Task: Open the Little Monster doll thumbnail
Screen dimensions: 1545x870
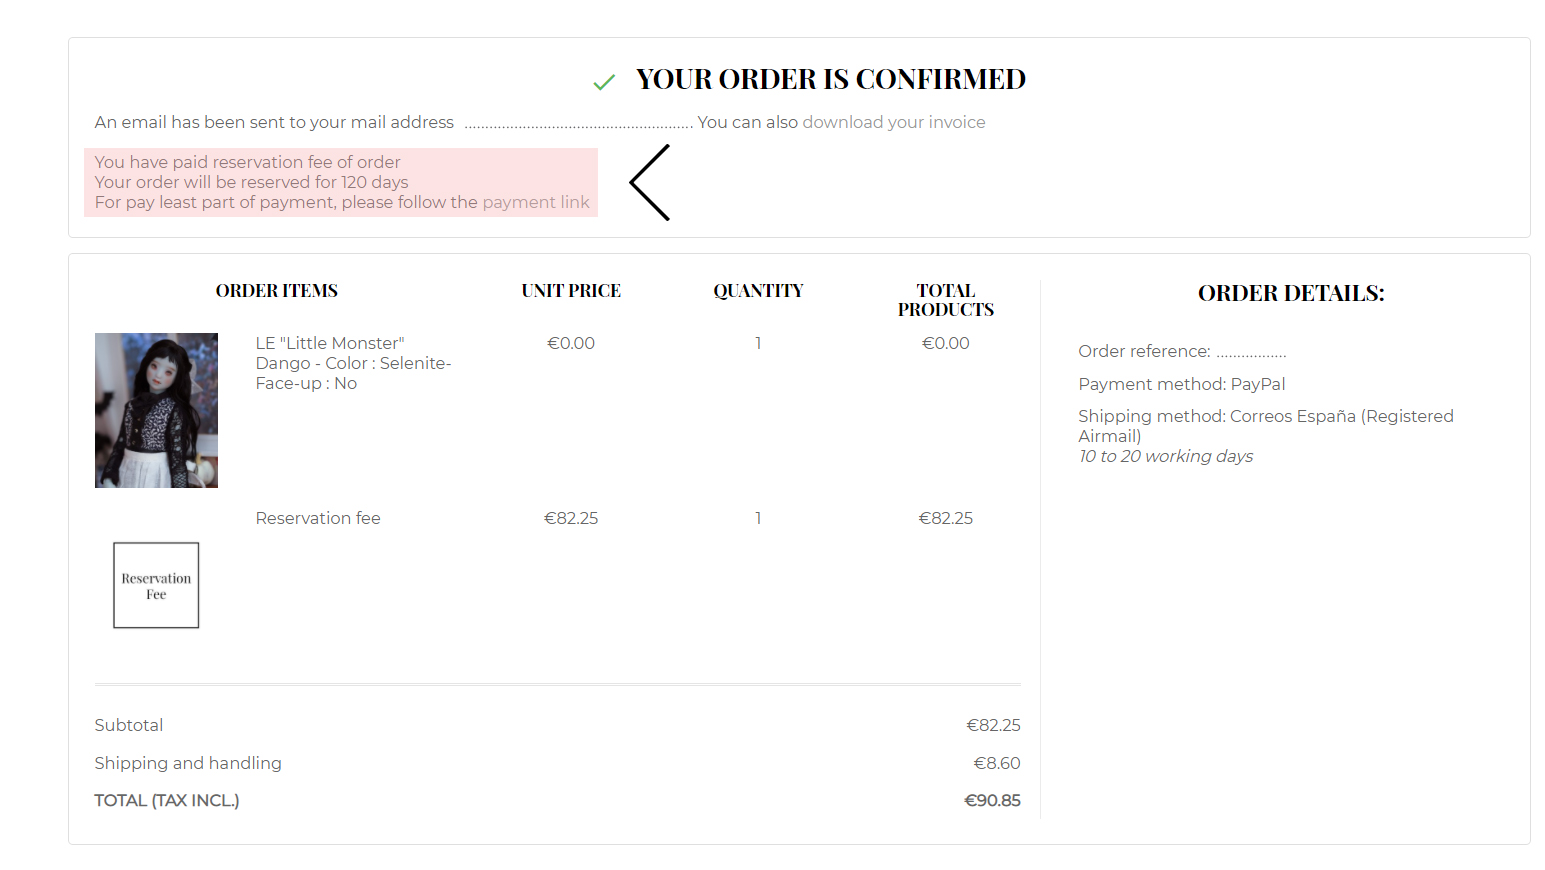Action: pyautogui.click(x=156, y=410)
